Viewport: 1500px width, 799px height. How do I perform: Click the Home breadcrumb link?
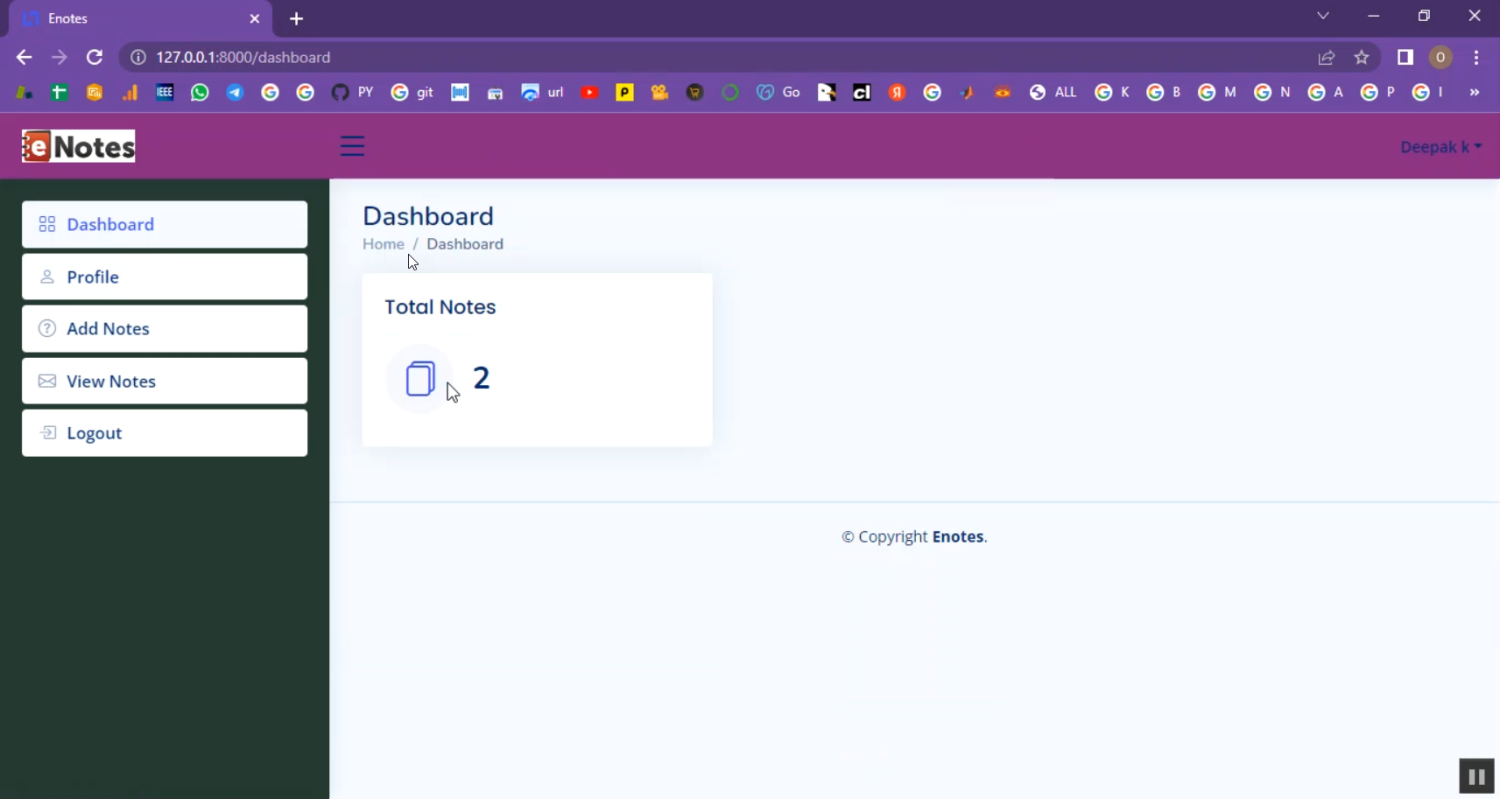click(383, 244)
